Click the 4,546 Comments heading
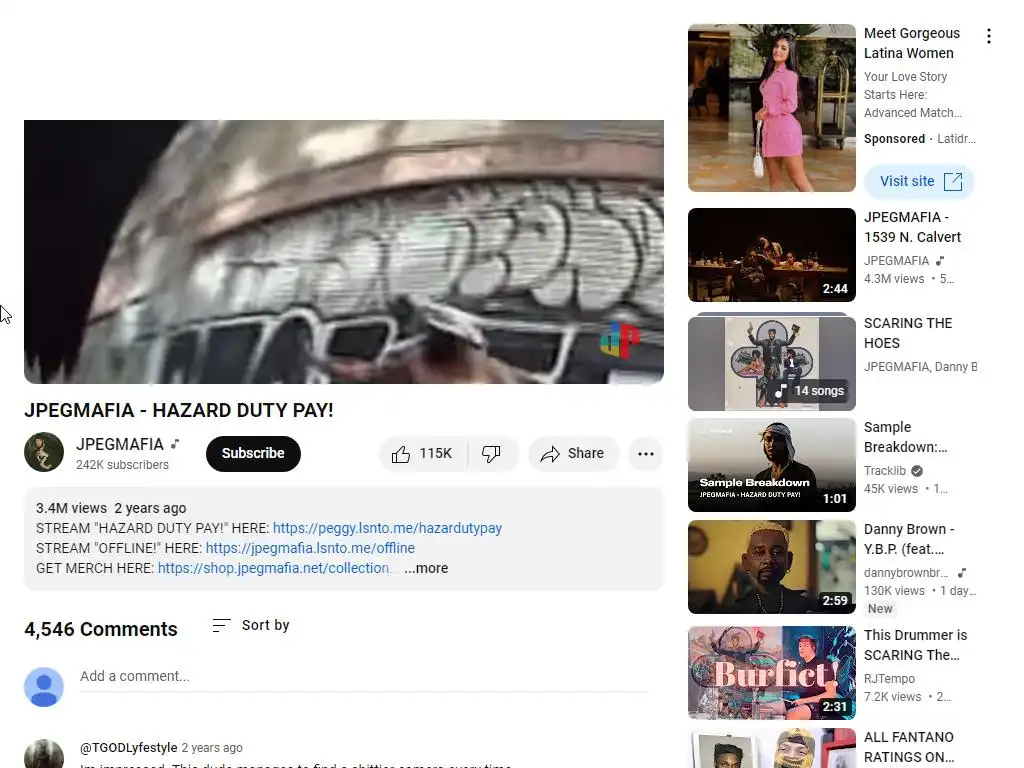 pyautogui.click(x=101, y=629)
